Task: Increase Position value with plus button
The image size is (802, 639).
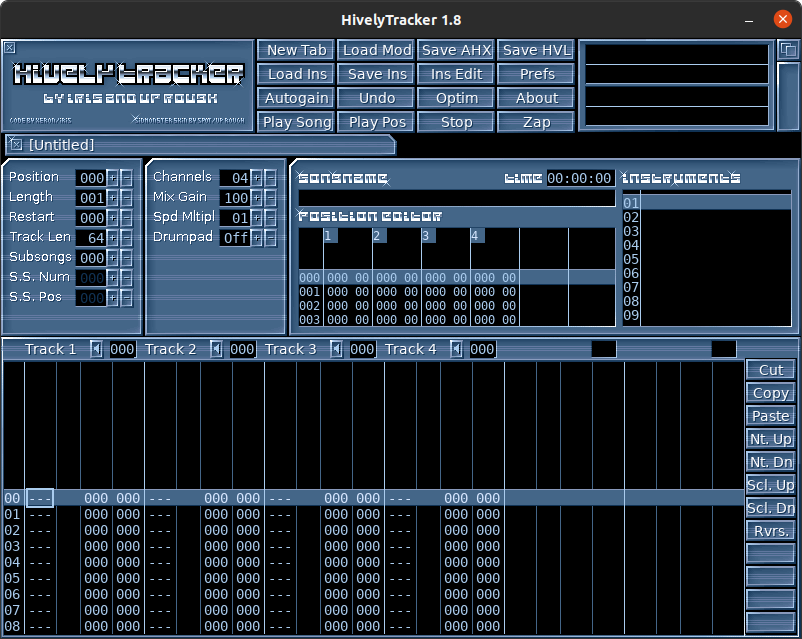Action: click(x=113, y=178)
